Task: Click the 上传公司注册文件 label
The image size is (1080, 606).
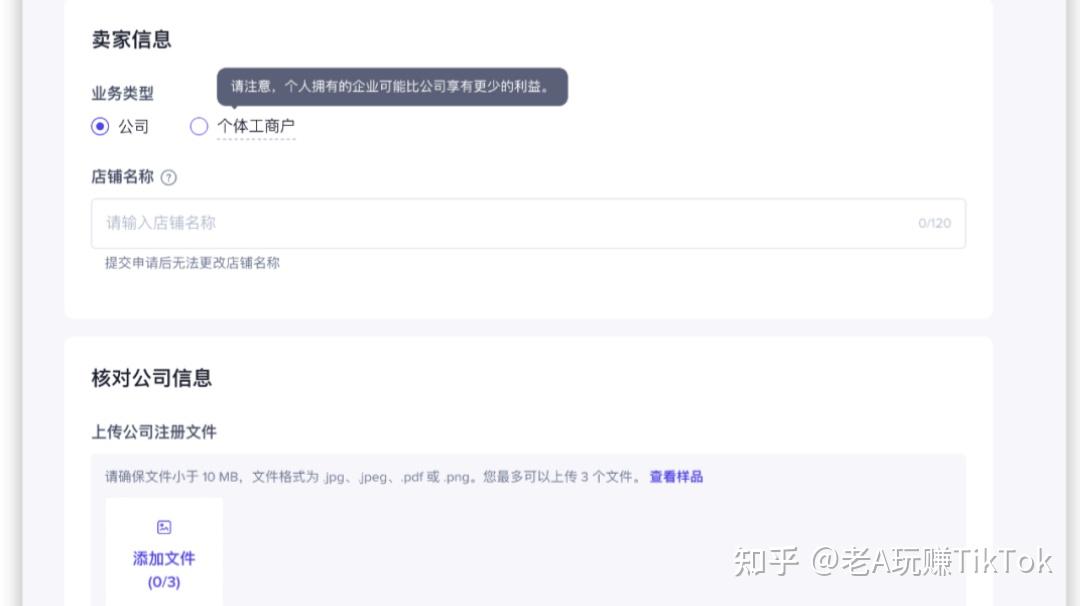Action: pos(154,432)
